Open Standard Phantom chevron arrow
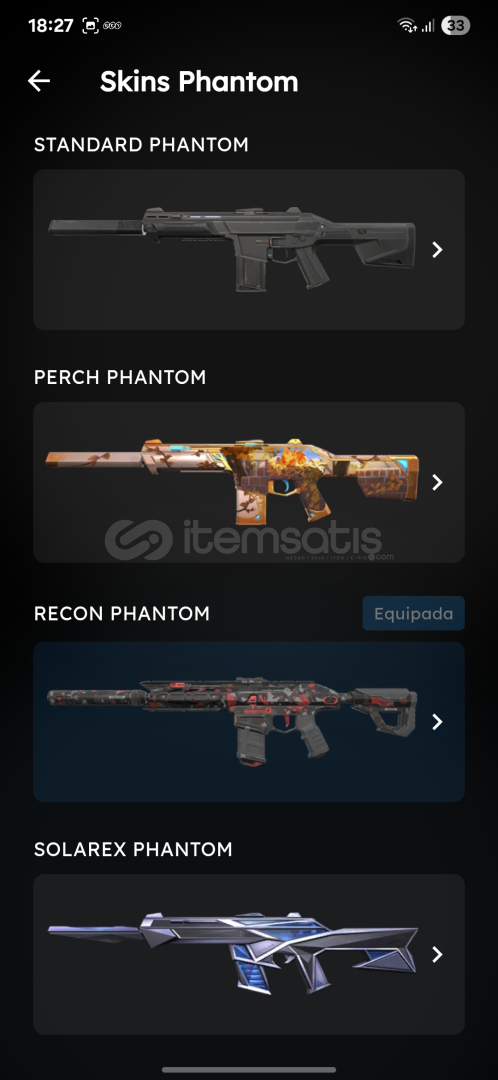Image resolution: width=498 pixels, height=1080 pixels. [x=437, y=249]
